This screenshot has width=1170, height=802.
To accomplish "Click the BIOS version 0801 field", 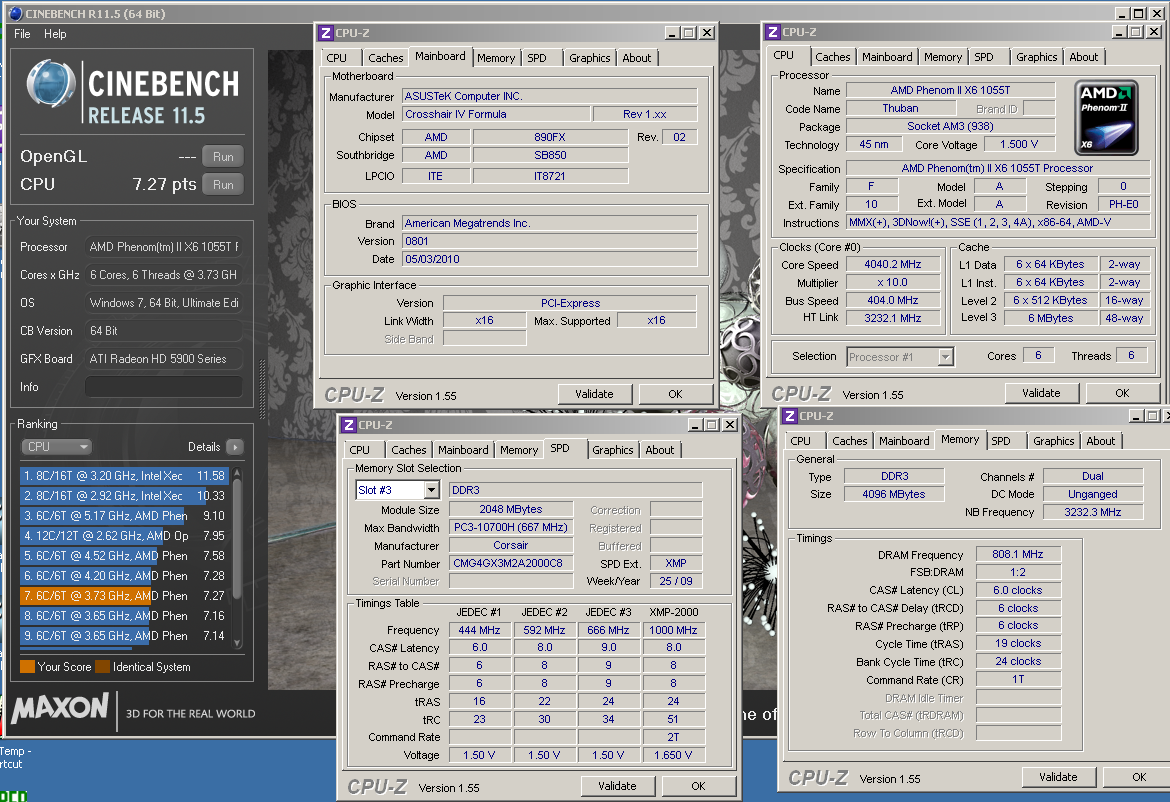I will point(550,241).
